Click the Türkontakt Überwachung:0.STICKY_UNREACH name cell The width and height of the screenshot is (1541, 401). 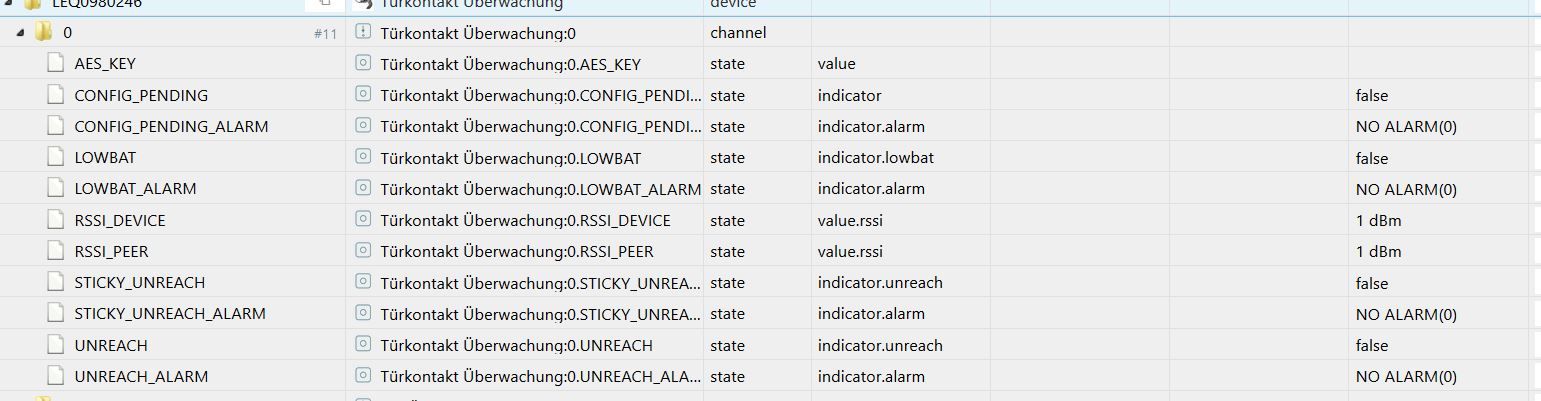pos(540,283)
